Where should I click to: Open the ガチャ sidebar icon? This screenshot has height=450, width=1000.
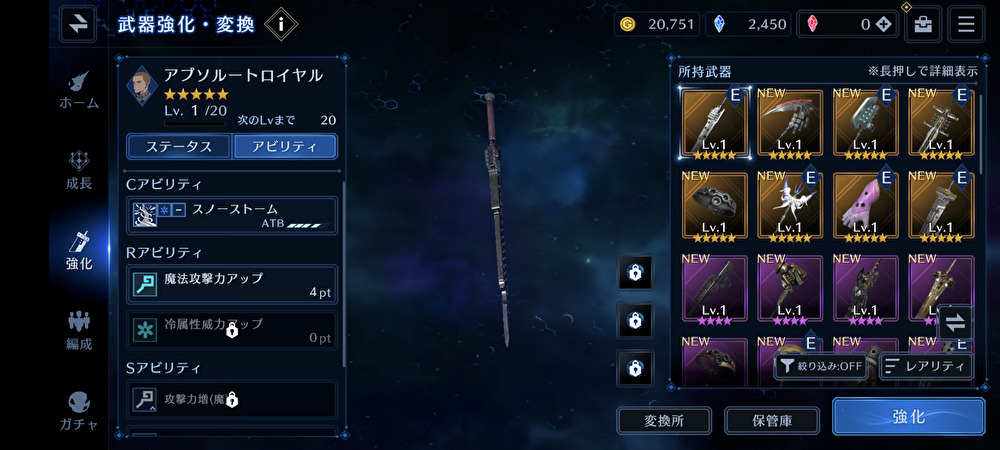tap(79, 411)
